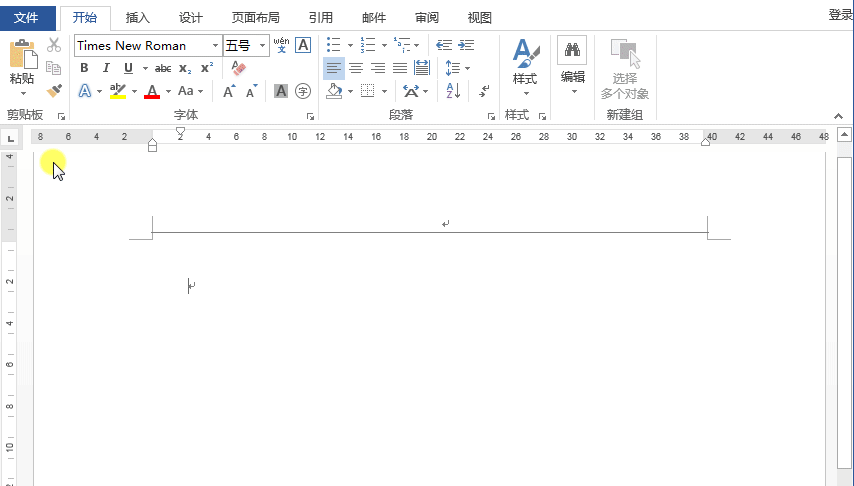Viewport: 854px width, 486px height.
Task: Click the vertical scrollbar up arrow
Action: [x=844, y=134]
